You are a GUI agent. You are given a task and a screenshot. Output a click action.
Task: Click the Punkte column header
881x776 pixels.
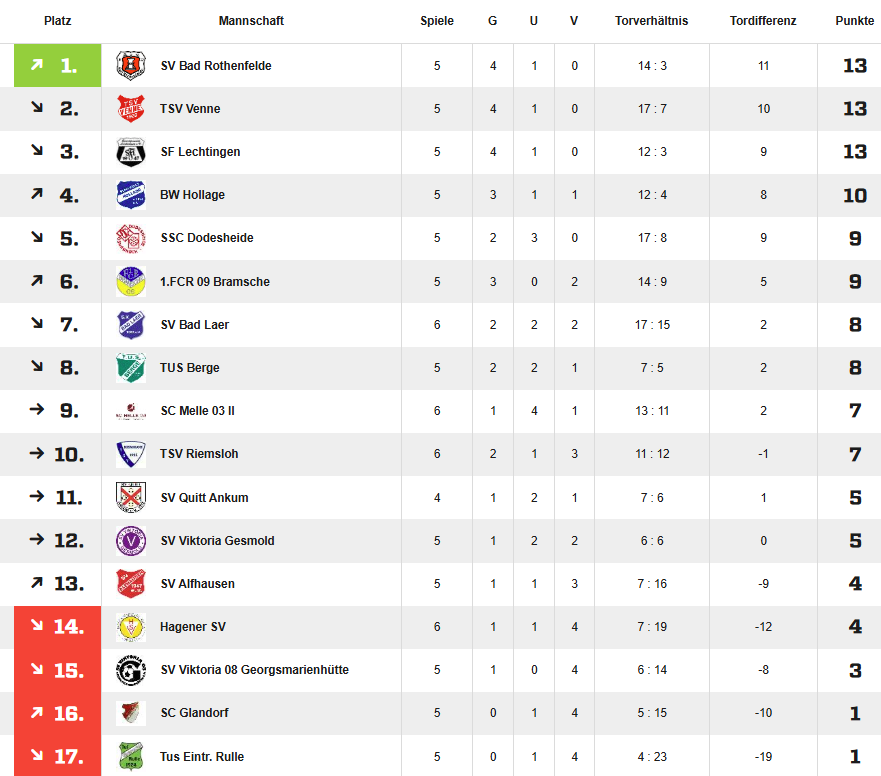click(x=855, y=21)
